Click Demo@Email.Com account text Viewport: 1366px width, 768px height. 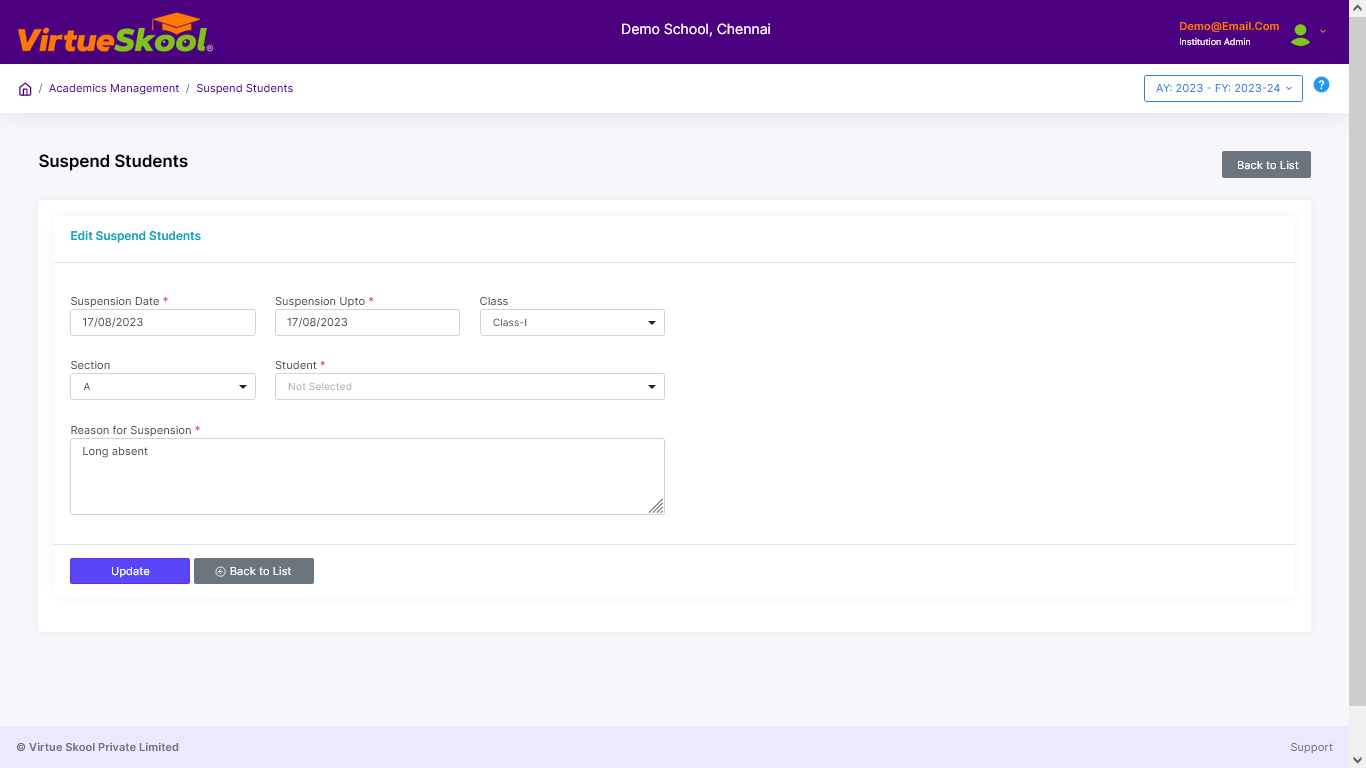pyautogui.click(x=1229, y=26)
